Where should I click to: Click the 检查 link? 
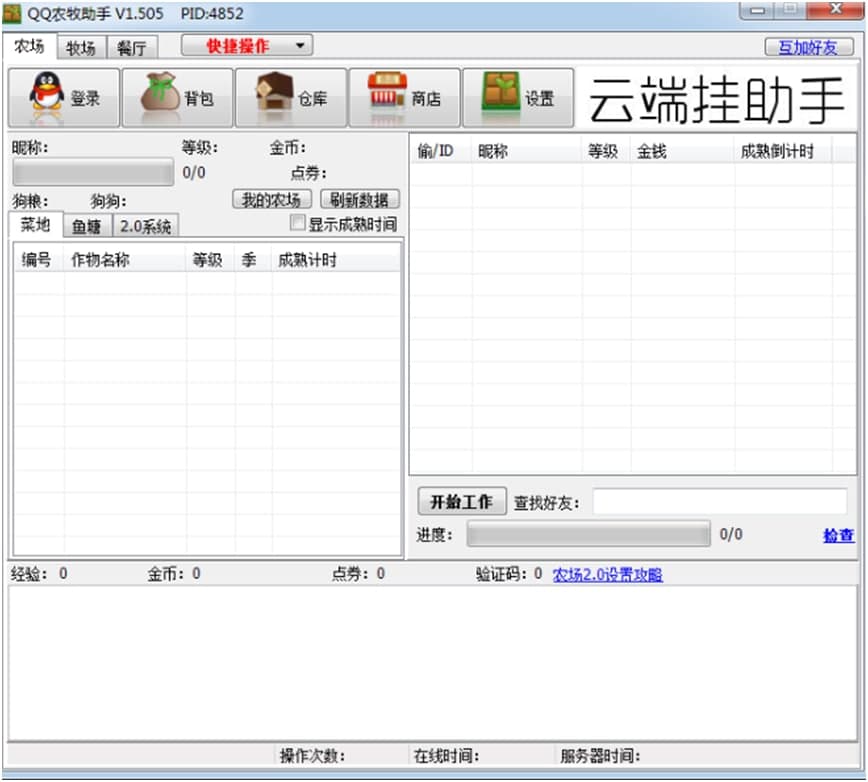838,535
